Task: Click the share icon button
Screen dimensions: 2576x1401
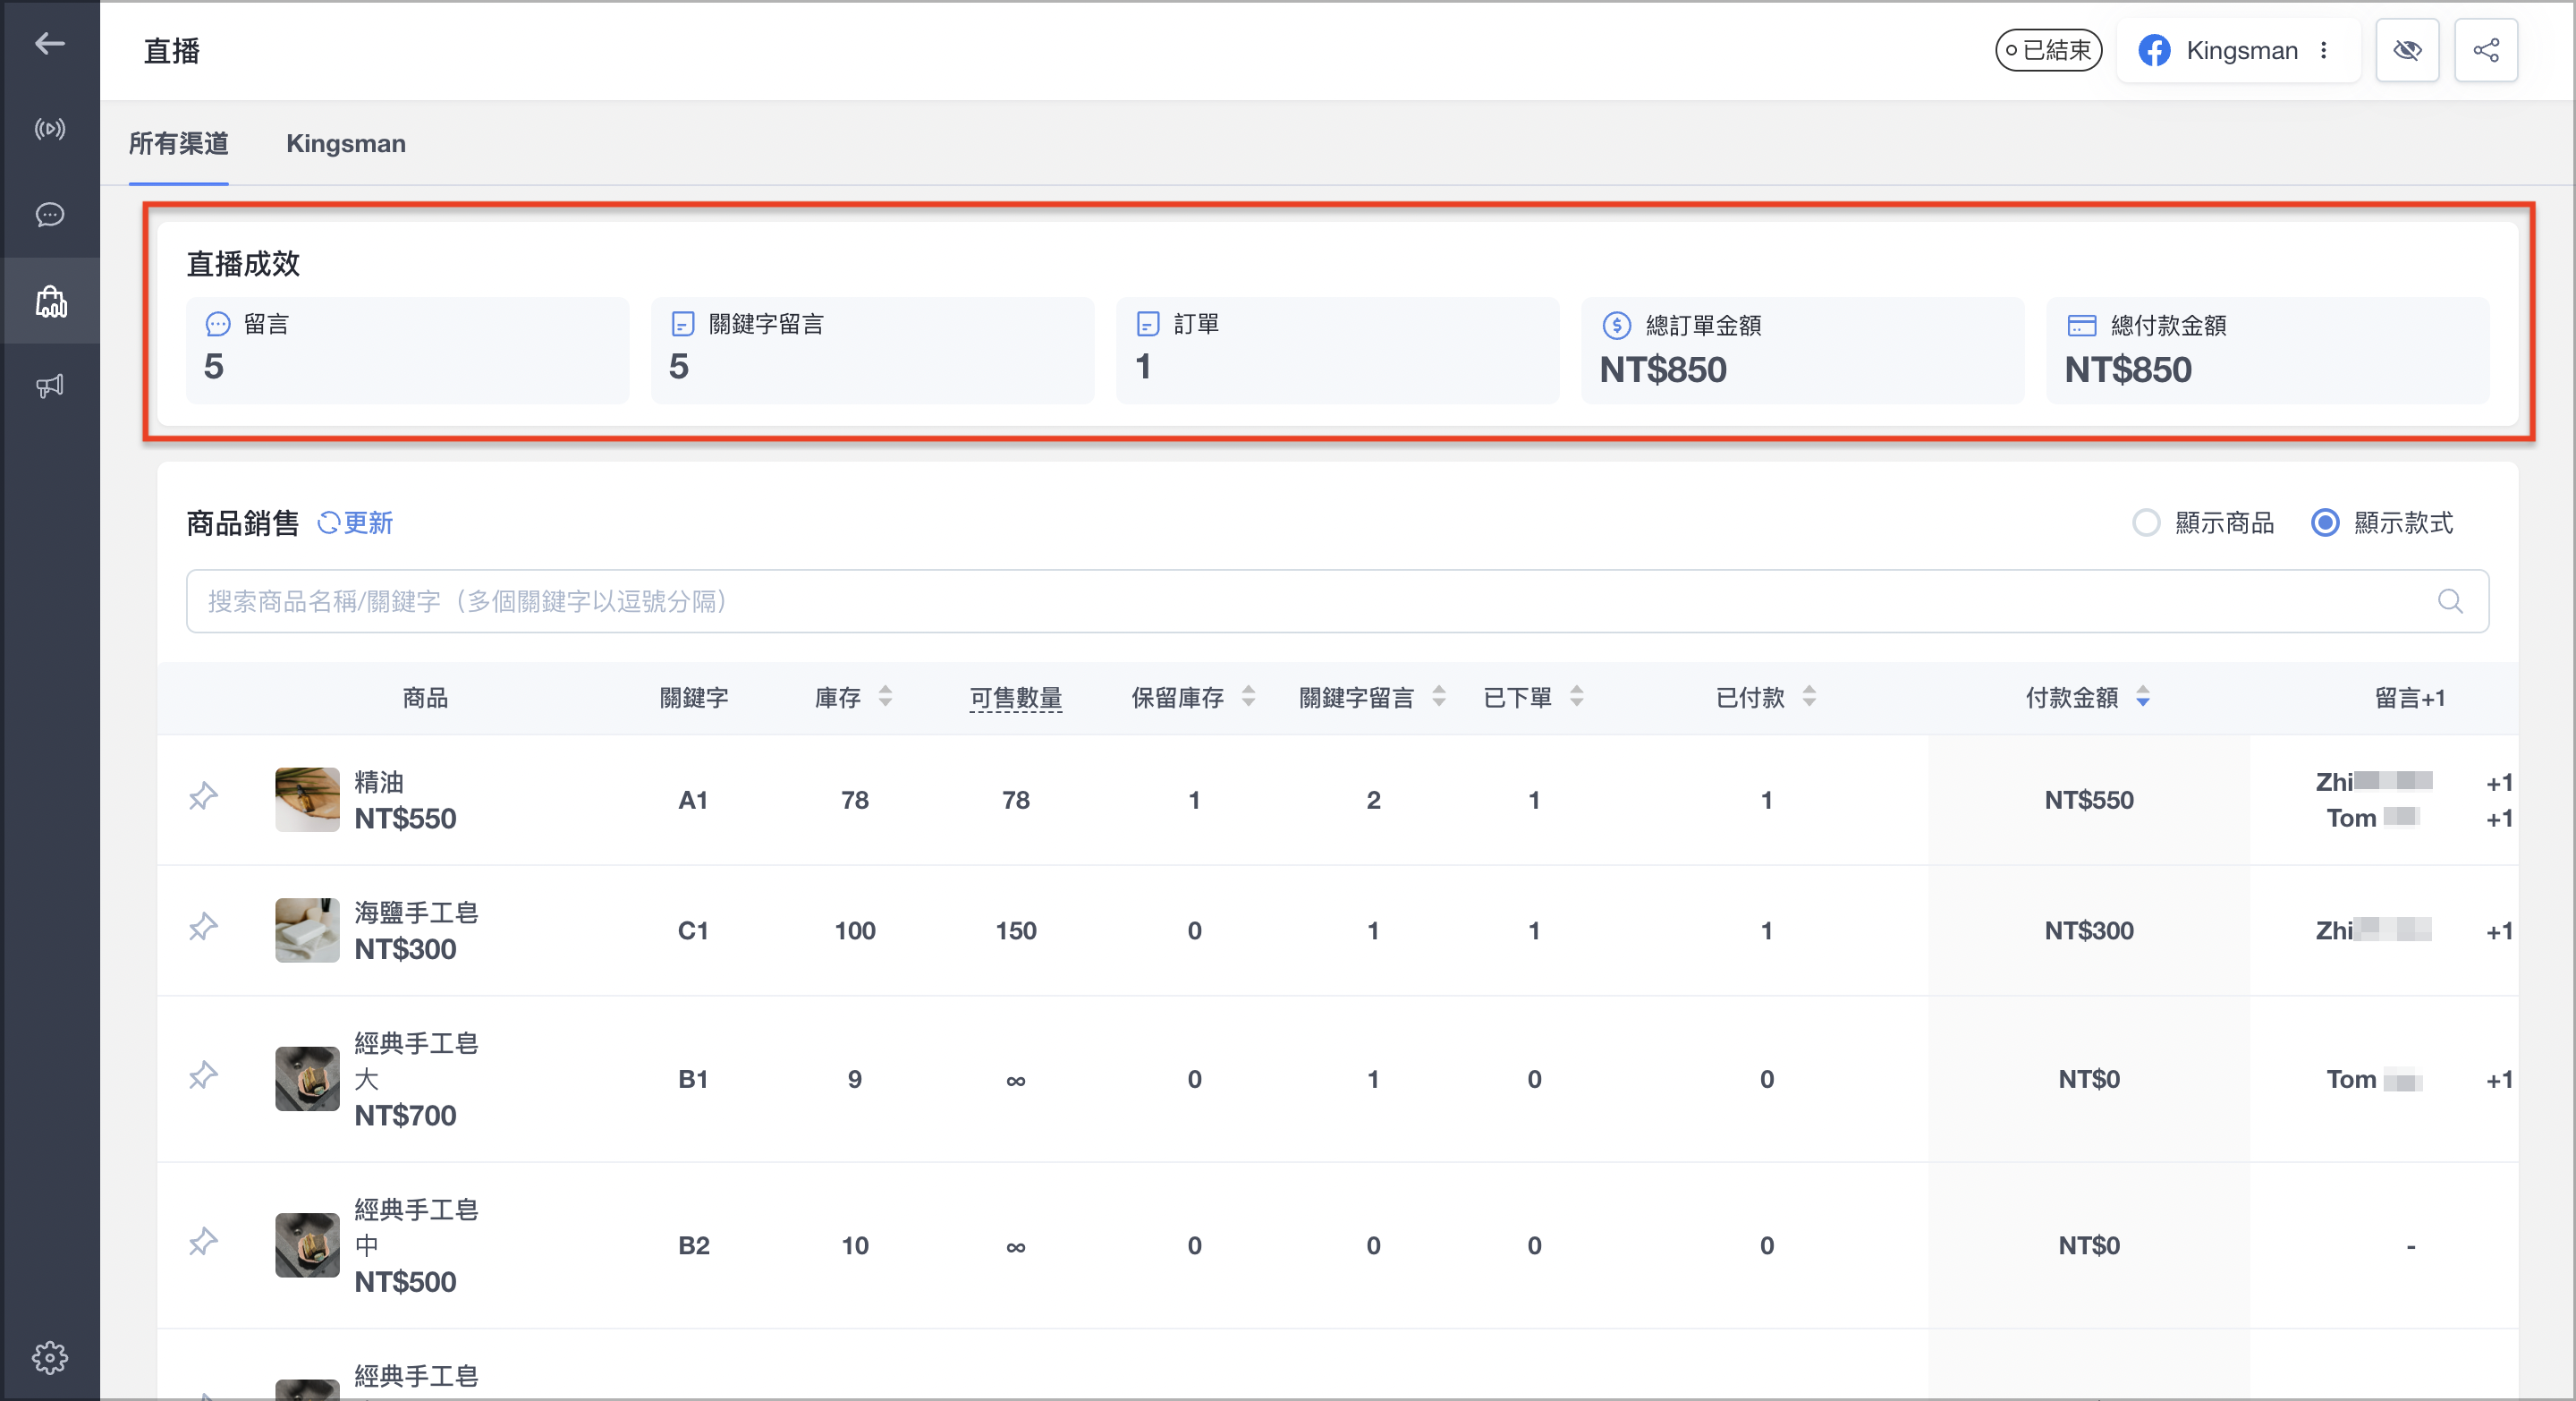Action: 2486,50
